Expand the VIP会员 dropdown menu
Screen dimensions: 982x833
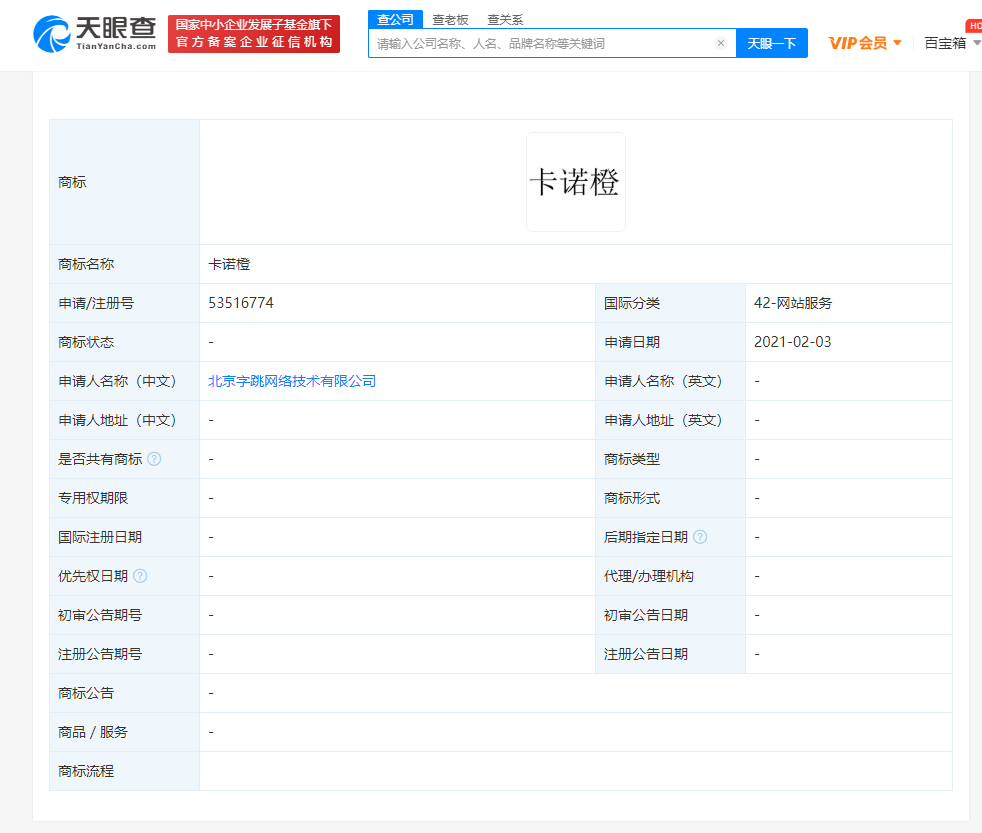pos(865,43)
